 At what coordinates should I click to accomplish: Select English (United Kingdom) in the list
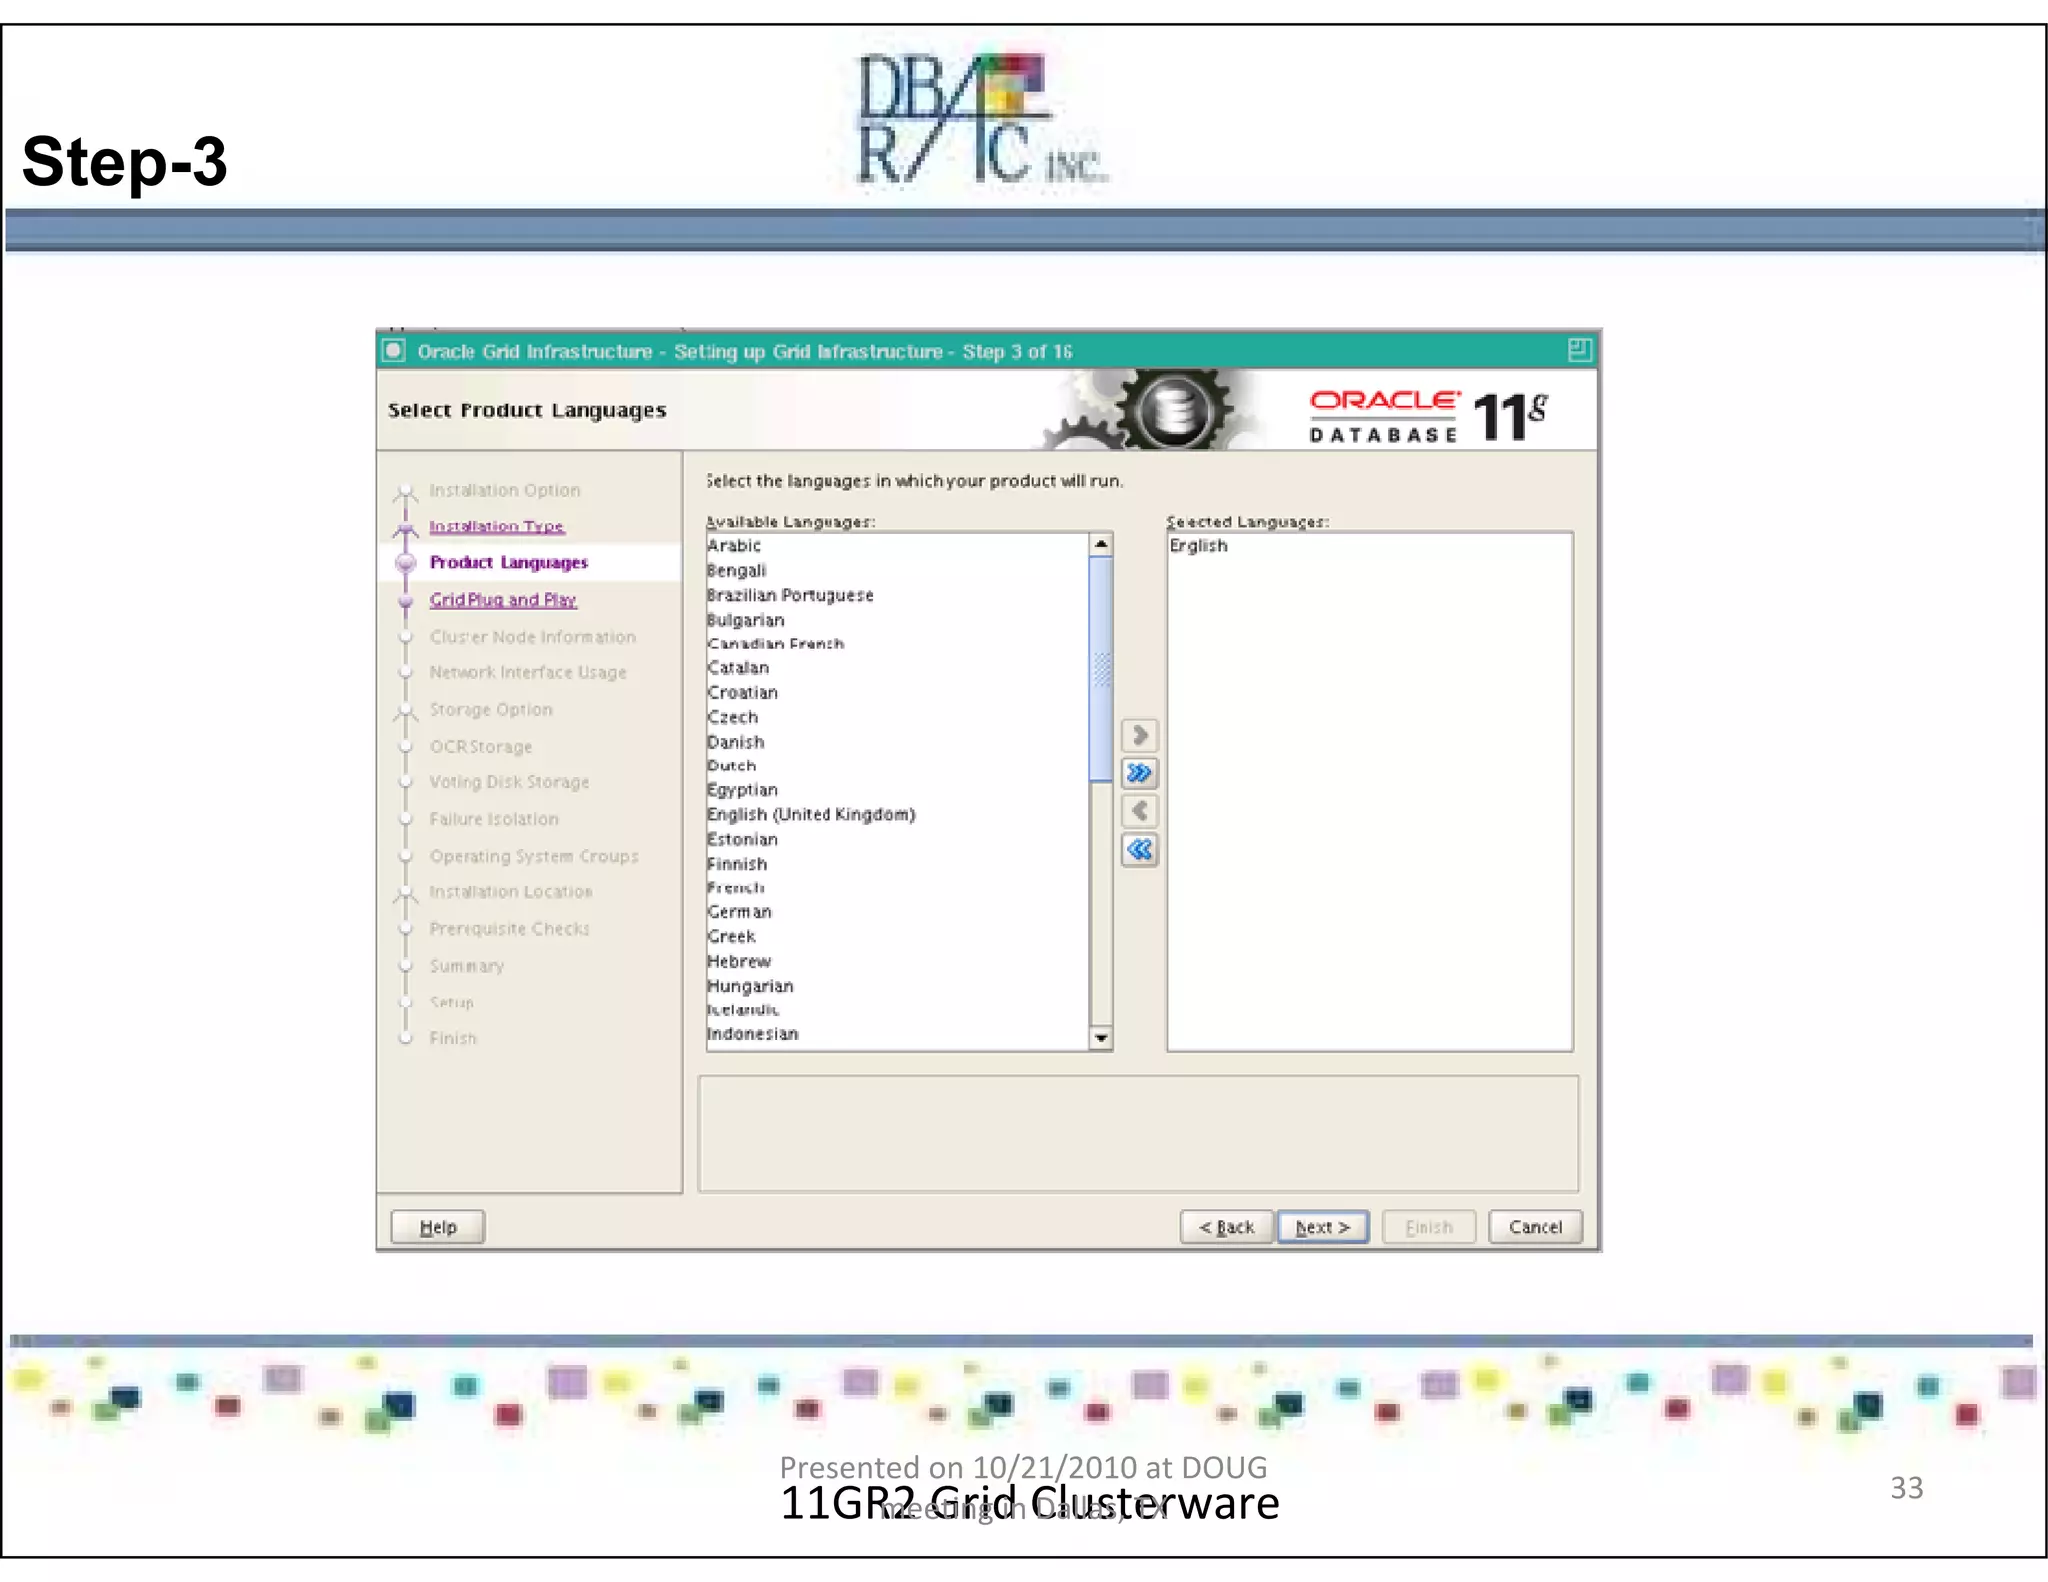pyautogui.click(x=897, y=815)
